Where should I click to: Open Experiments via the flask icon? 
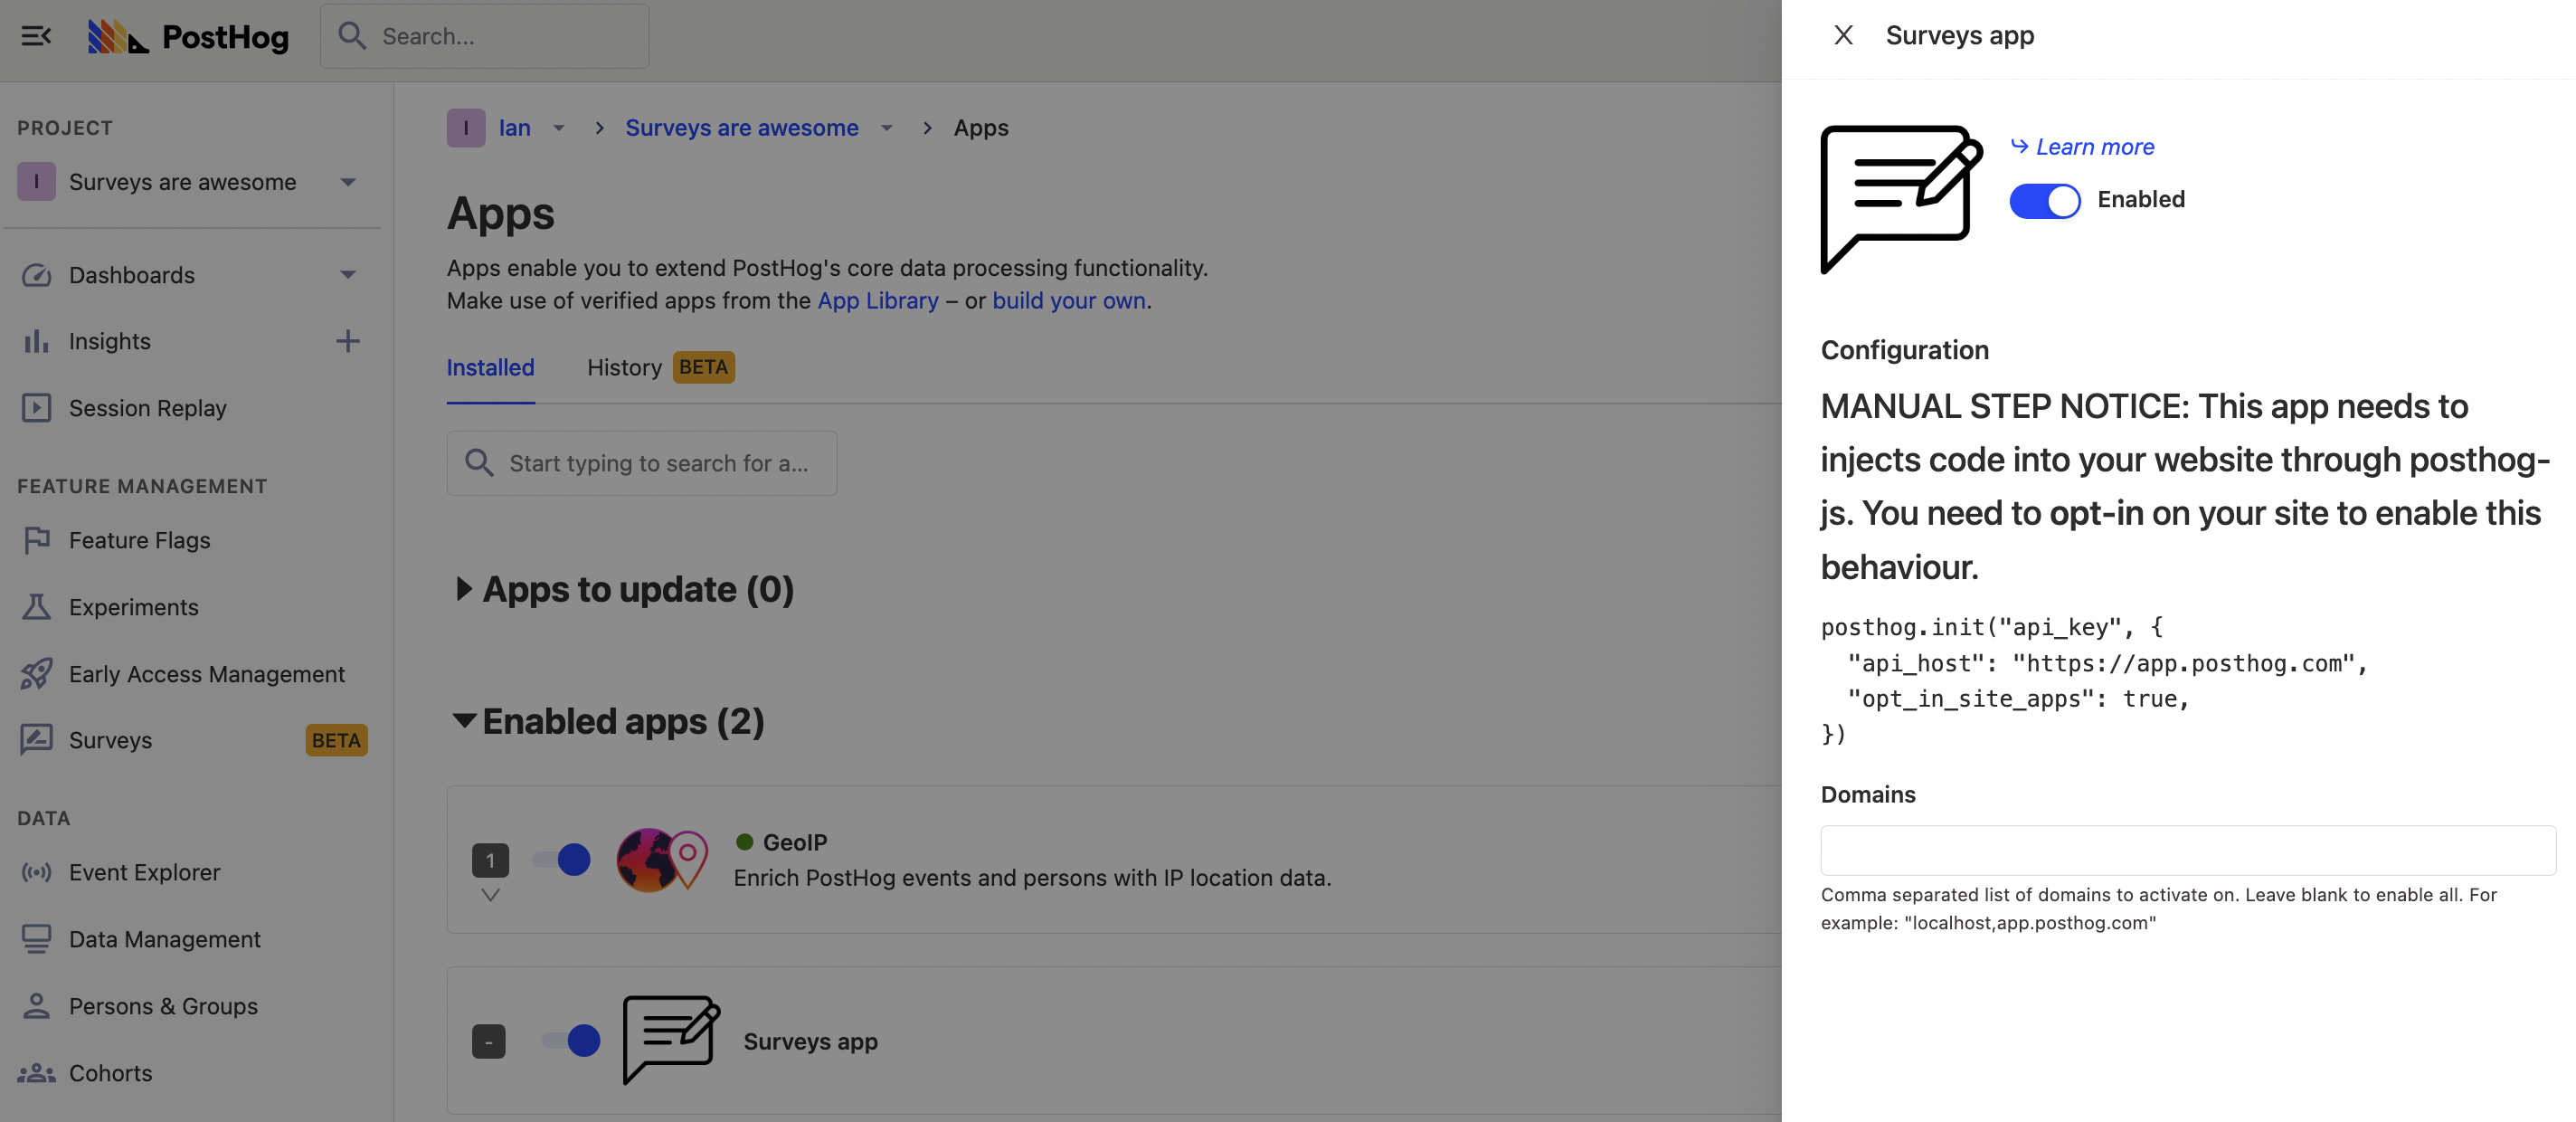(36, 607)
